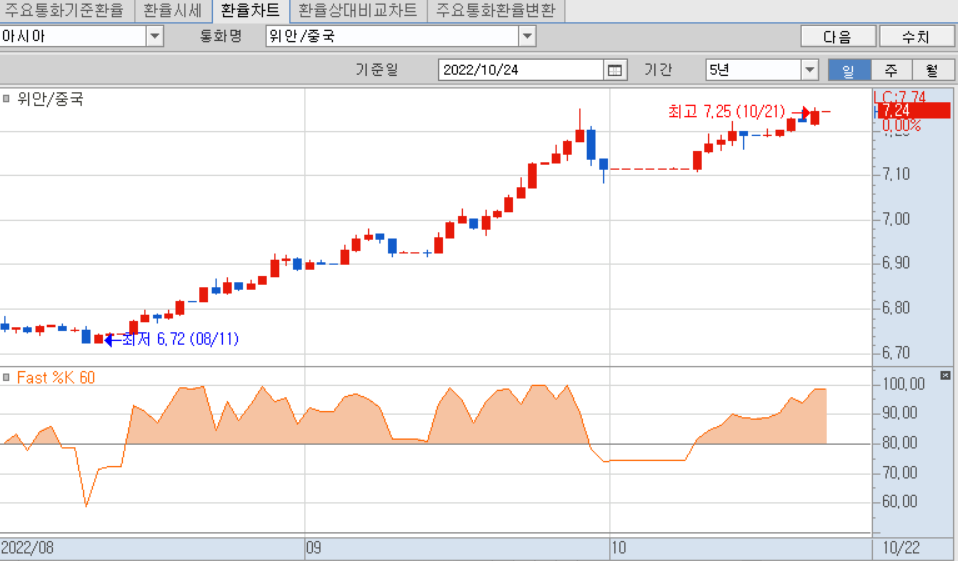This screenshot has height=561, width=958.
Task: Click the 7.00 price axis label
Action: [896, 219]
